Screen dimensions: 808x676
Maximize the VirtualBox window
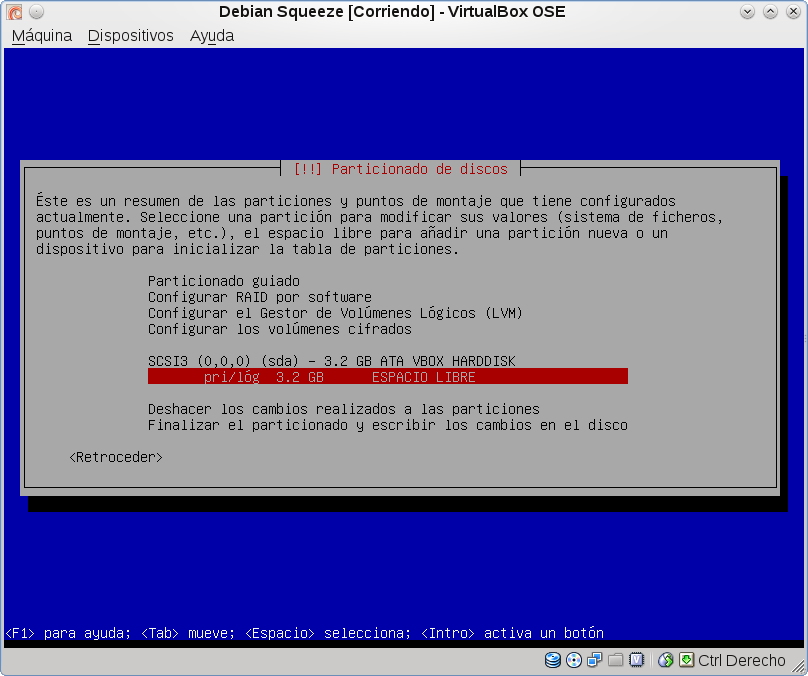[x=770, y=11]
